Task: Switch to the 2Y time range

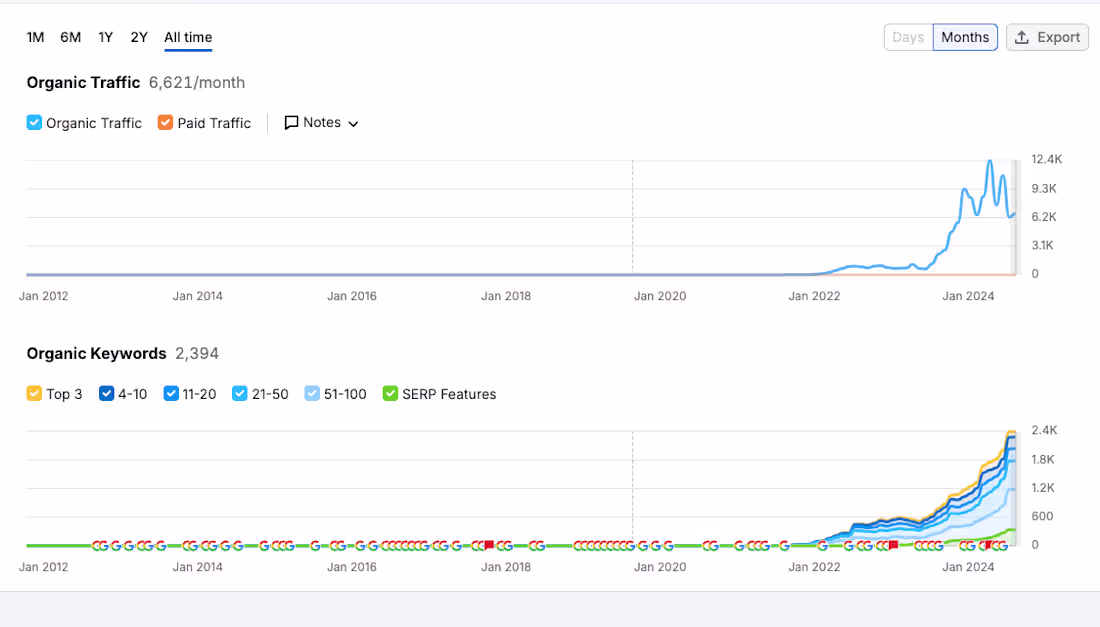Action: (139, 37)
